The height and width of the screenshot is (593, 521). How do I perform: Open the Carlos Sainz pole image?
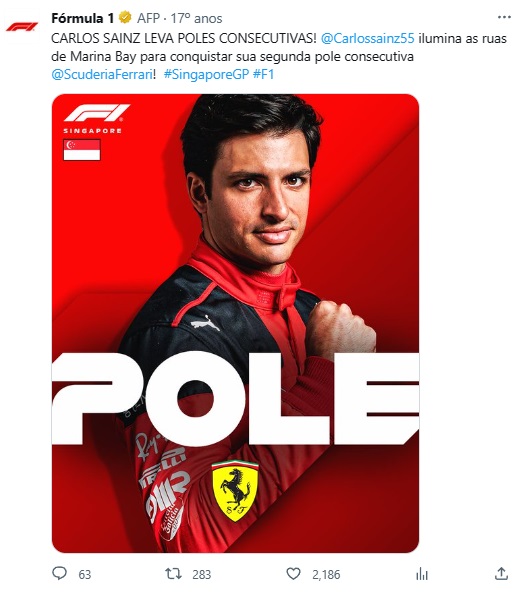[235, 323]
